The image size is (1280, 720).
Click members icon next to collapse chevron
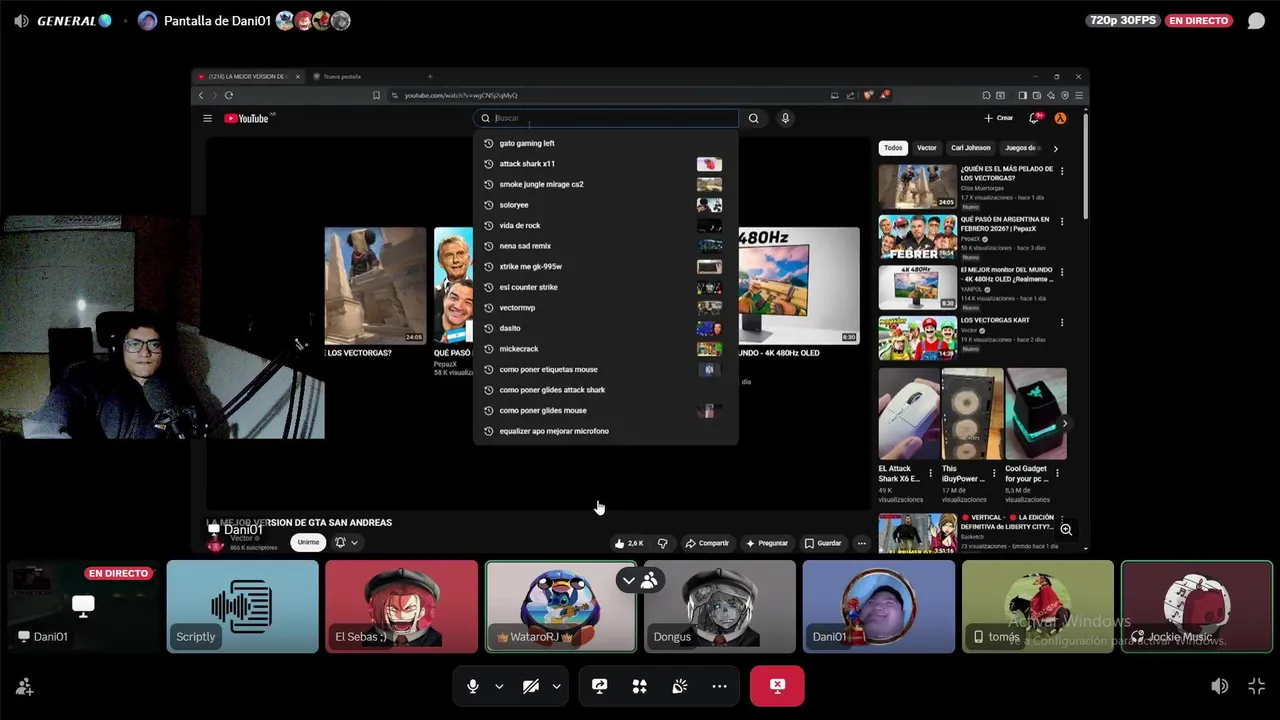pos(649,580)
